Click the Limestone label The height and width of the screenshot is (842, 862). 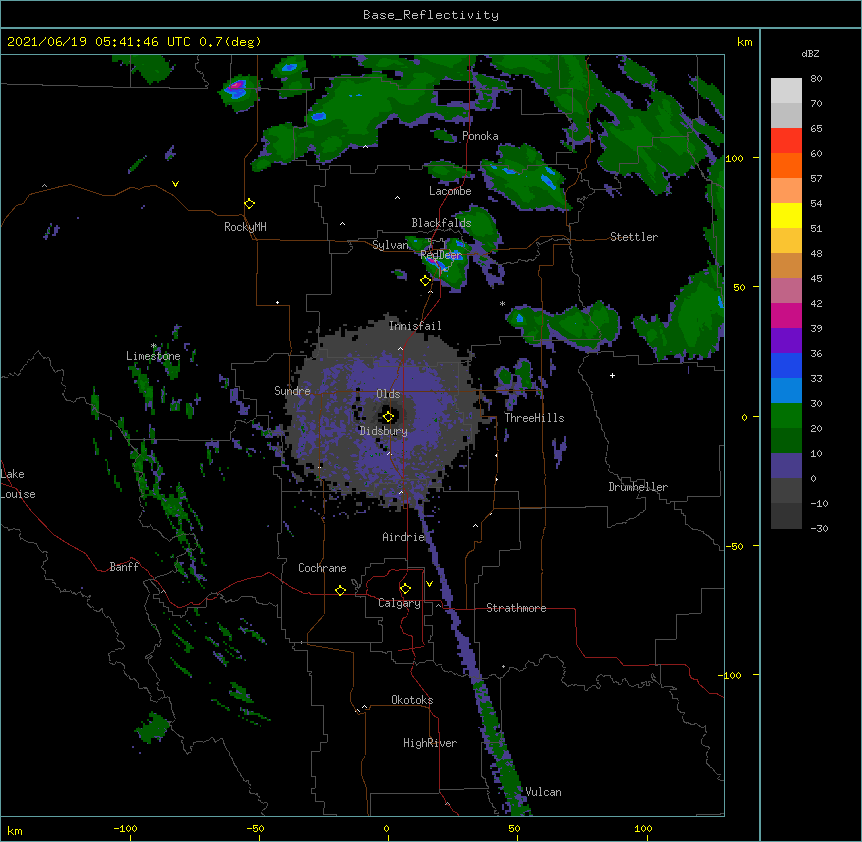point(153,356)
